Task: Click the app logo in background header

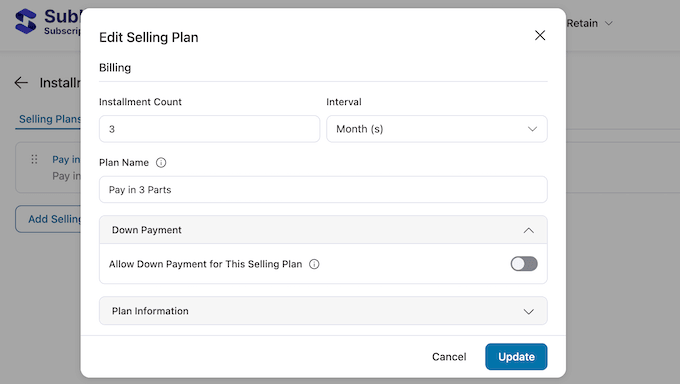Action: pos(26,21)
